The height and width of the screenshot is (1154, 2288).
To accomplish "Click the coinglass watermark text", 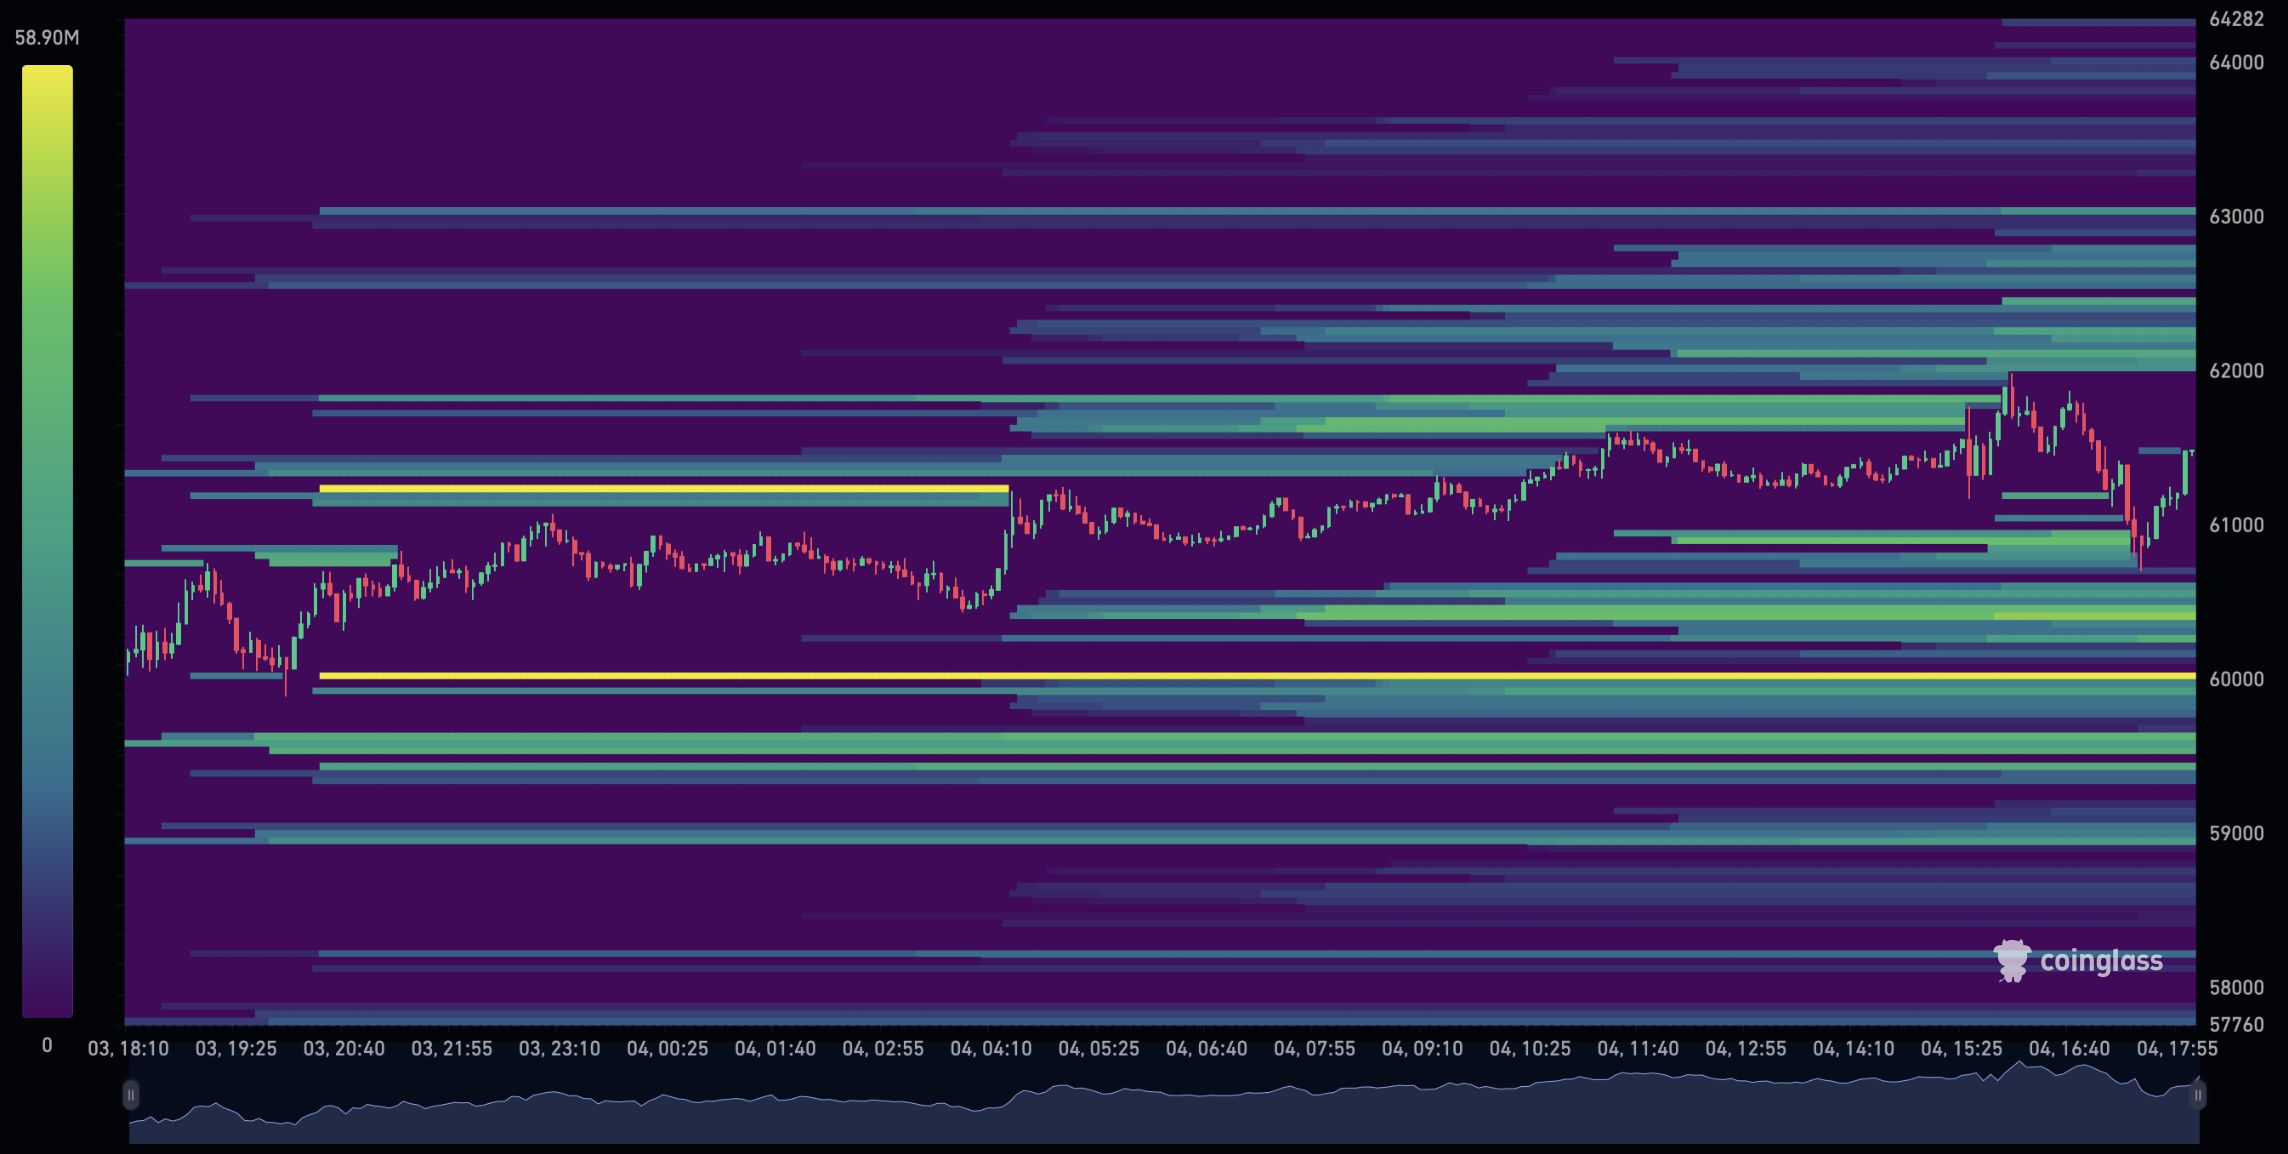I will point(2101,962).
